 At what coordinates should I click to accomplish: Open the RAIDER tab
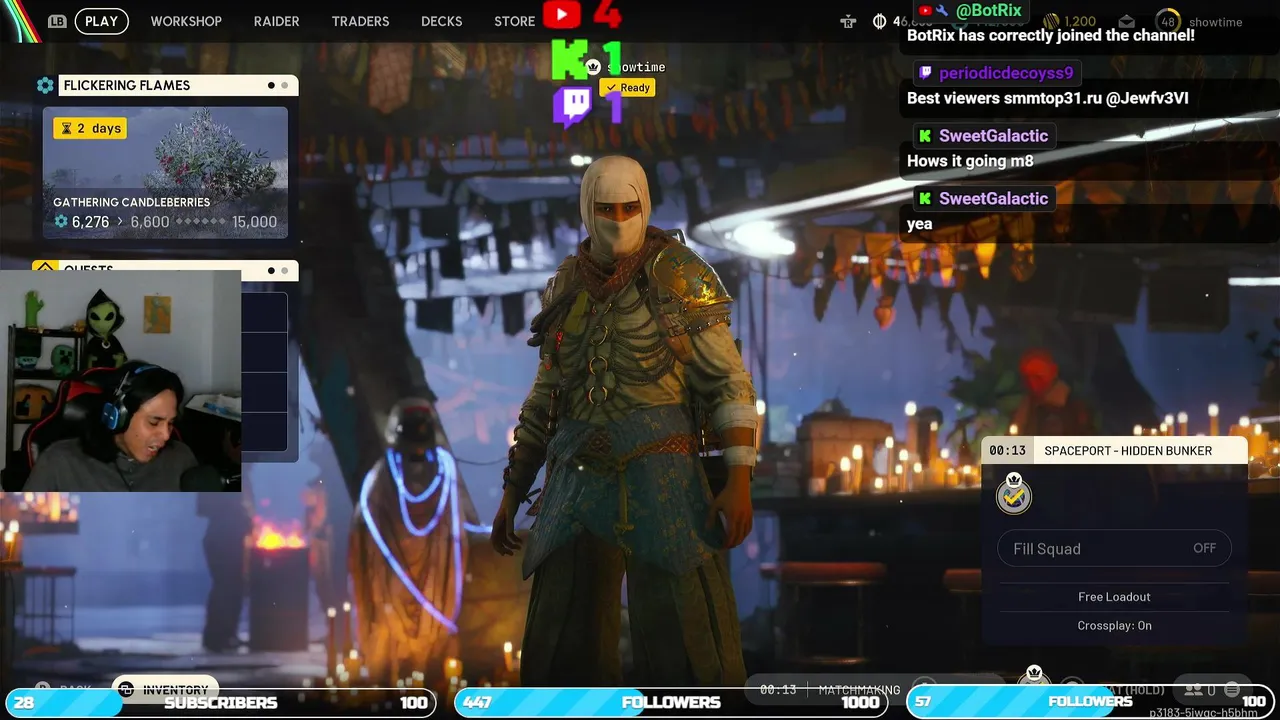276,21
